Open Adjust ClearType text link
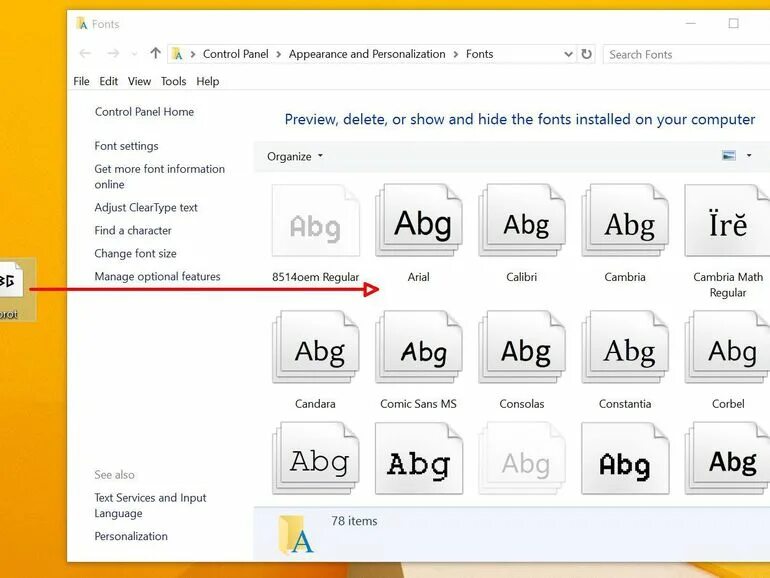Screen dimensions: 770x578 pyautogui.click(x=146, y=208)
